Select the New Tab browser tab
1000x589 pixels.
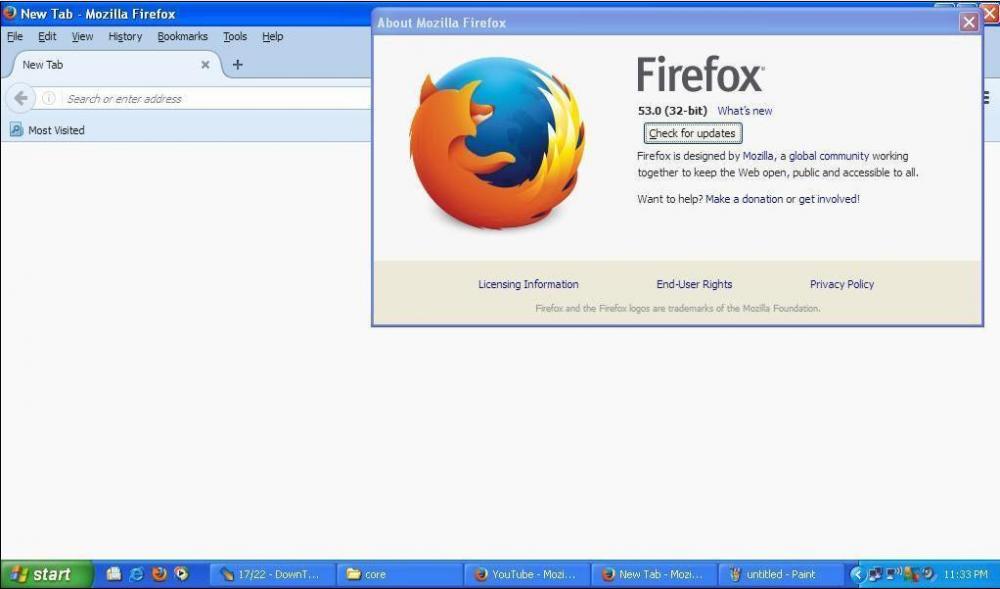[115, 64]
